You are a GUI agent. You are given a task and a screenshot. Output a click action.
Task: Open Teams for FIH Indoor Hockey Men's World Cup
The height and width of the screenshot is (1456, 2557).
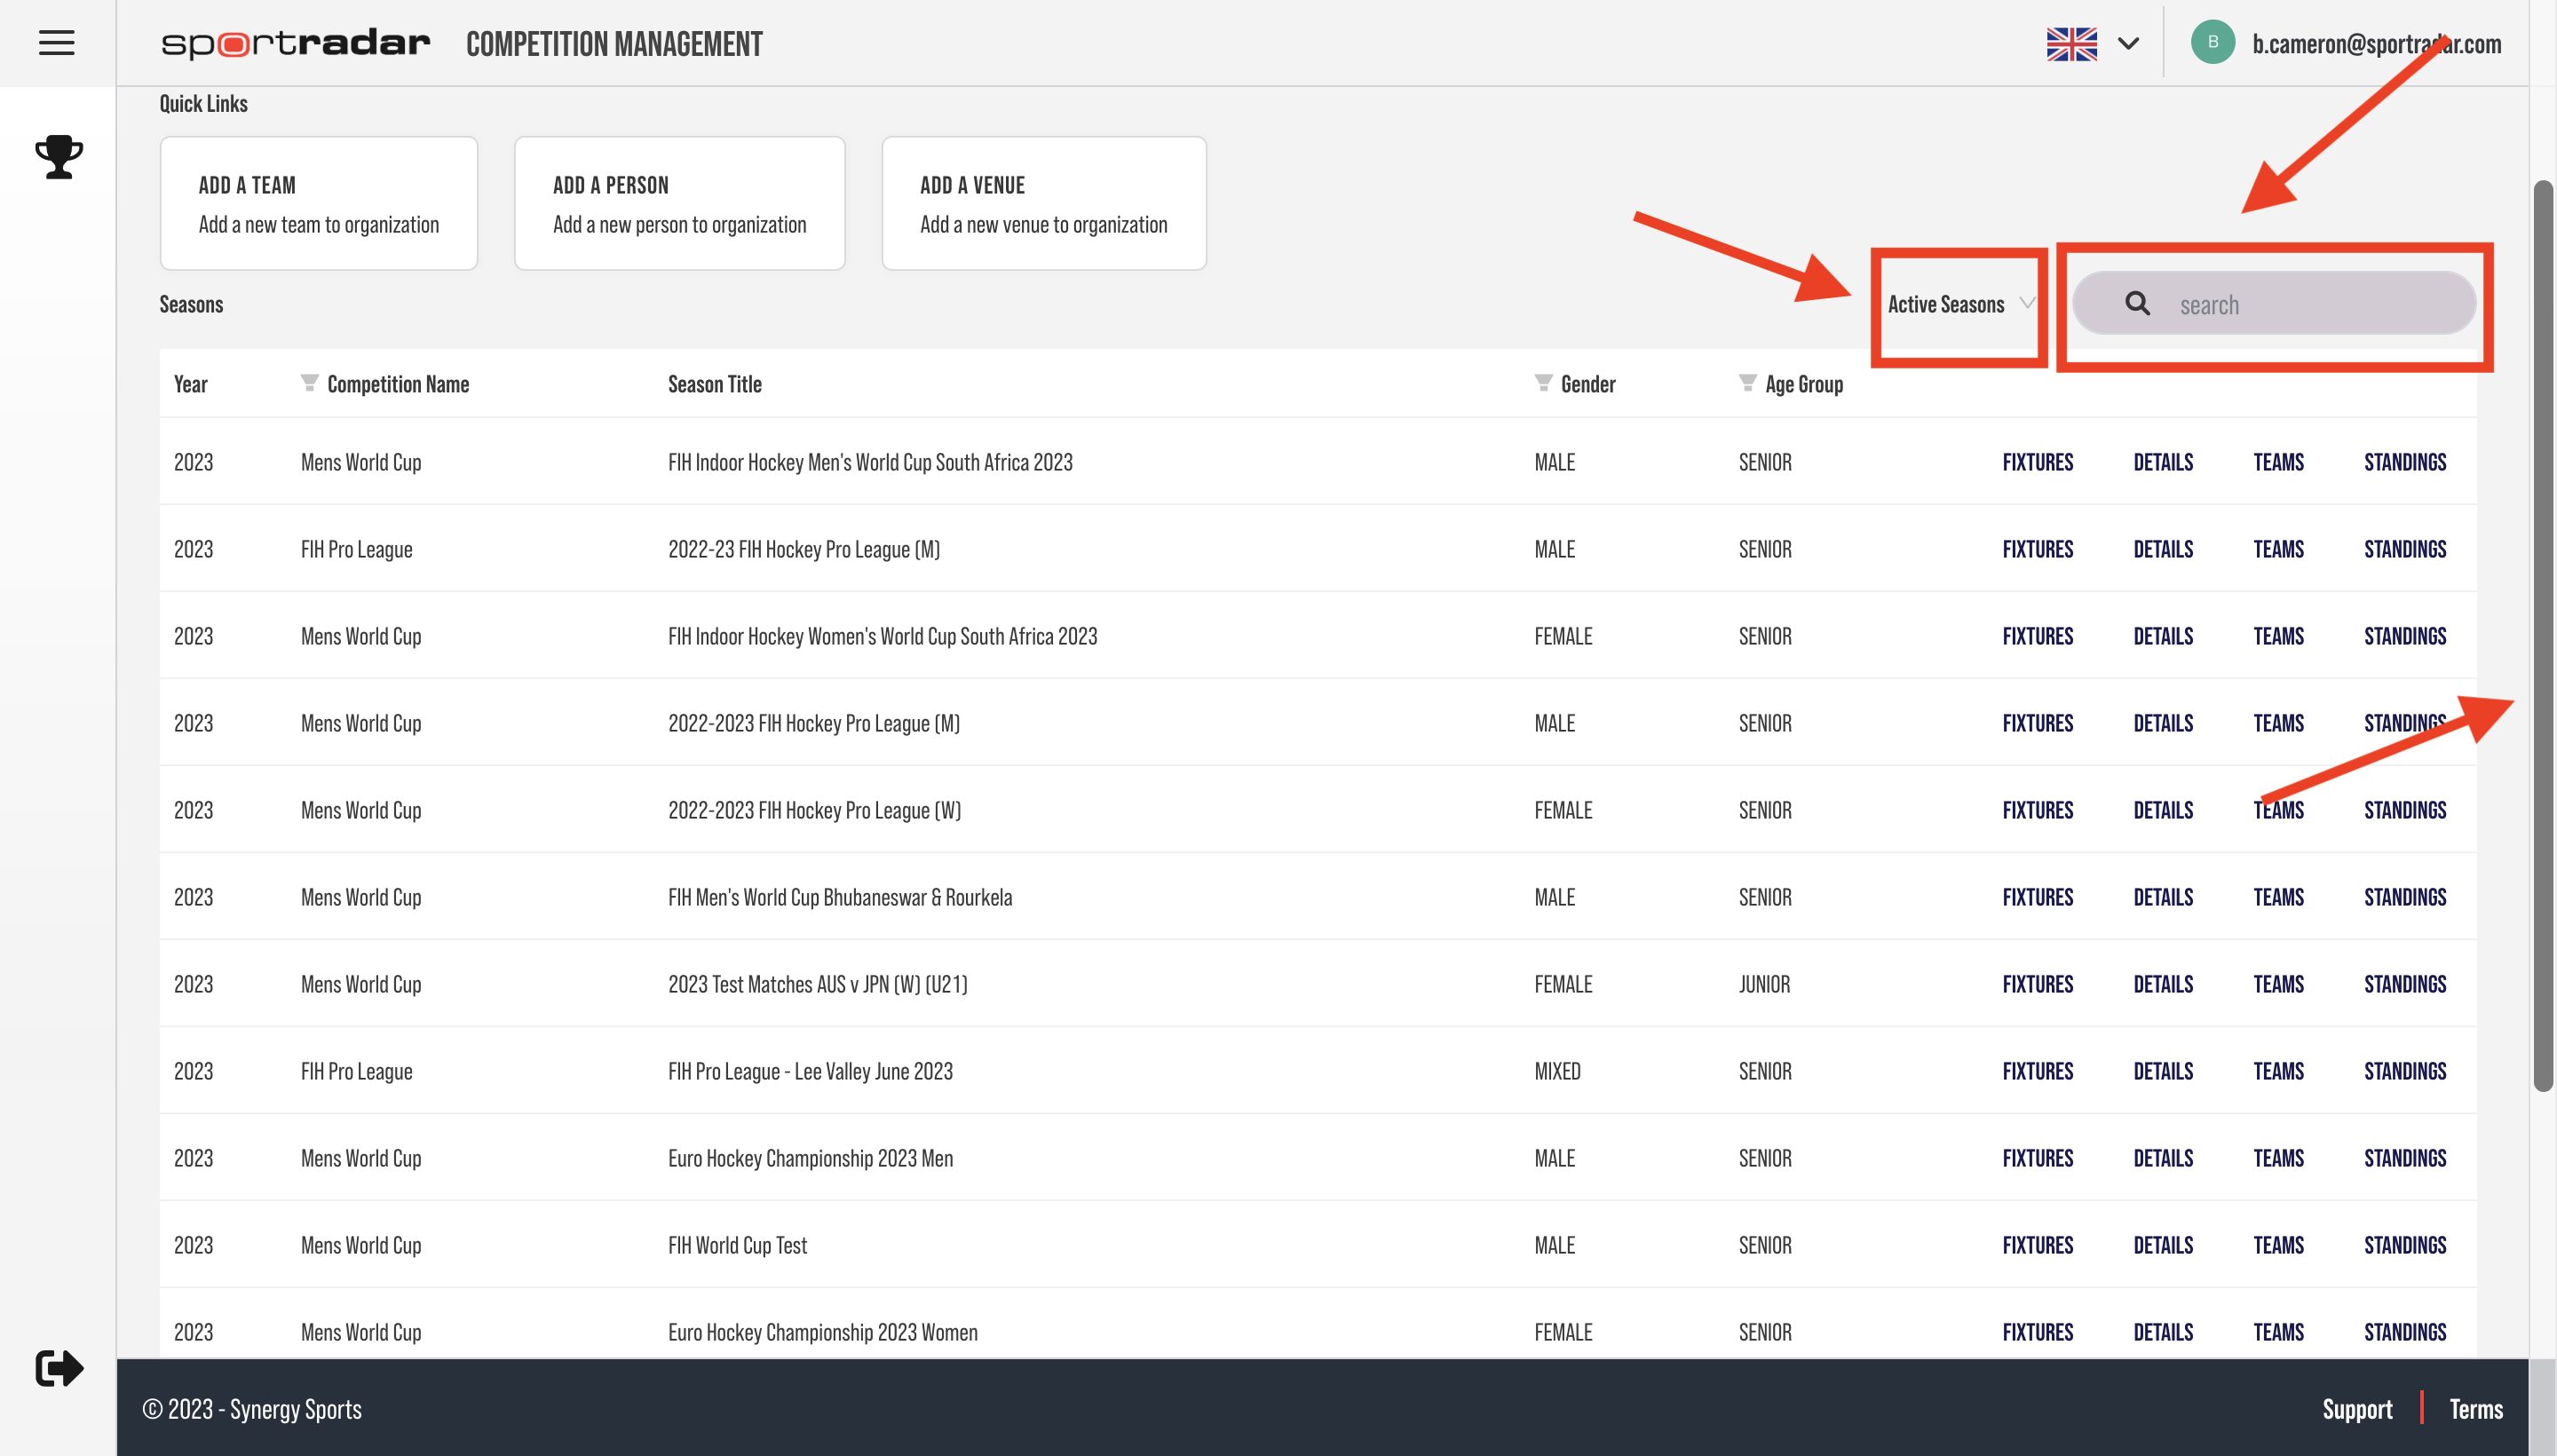[2278, 462]
